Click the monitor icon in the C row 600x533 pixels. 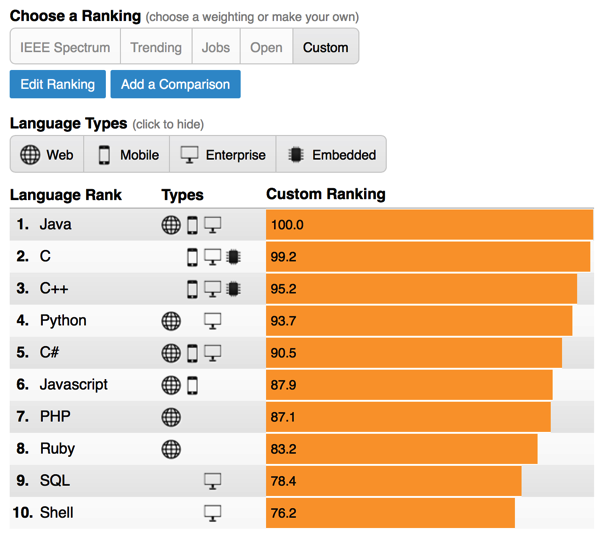[x=212, y=257]
